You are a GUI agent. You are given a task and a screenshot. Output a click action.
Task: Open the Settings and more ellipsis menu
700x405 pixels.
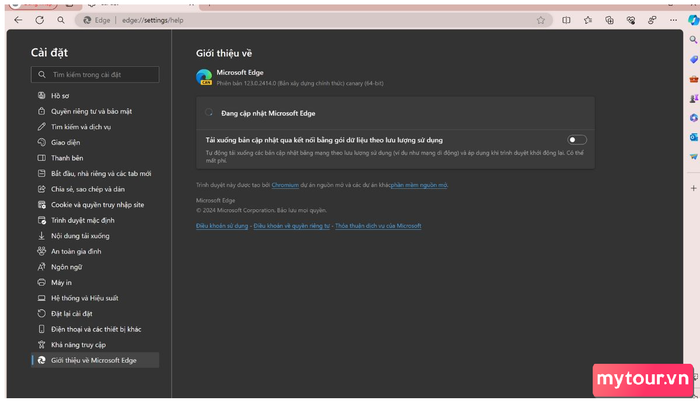coord(673,20)
